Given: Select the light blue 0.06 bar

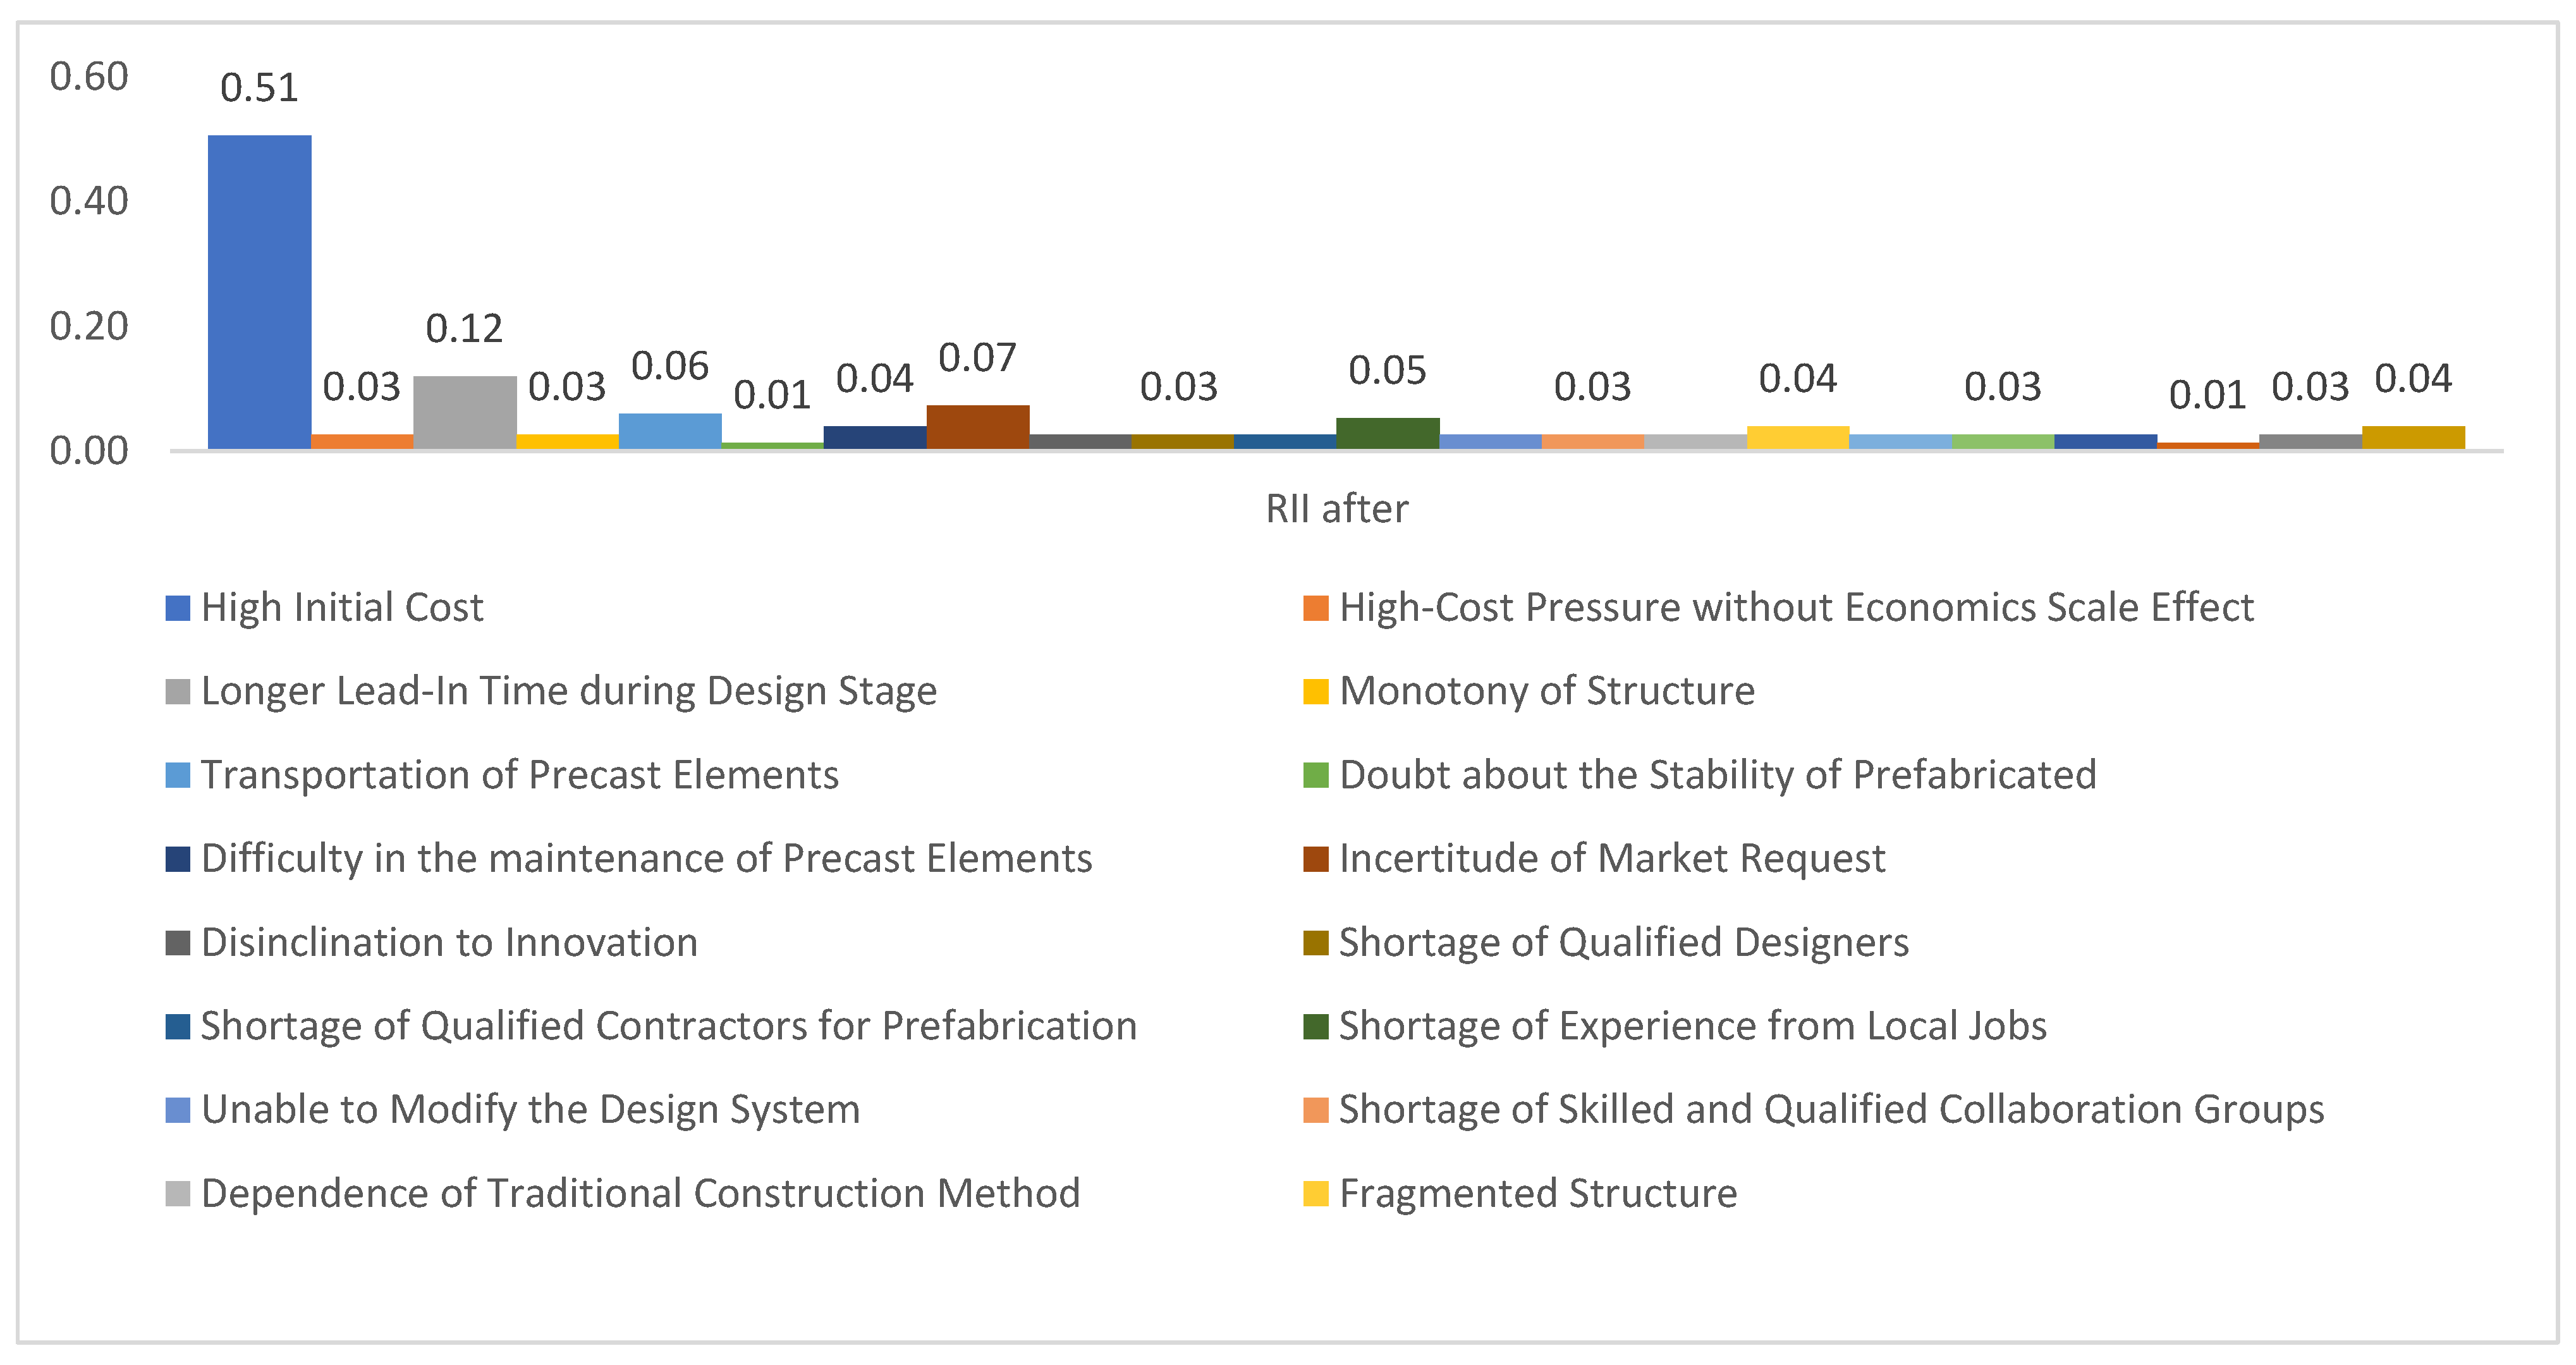Looking at the screenshot, I should pos(670,431).
